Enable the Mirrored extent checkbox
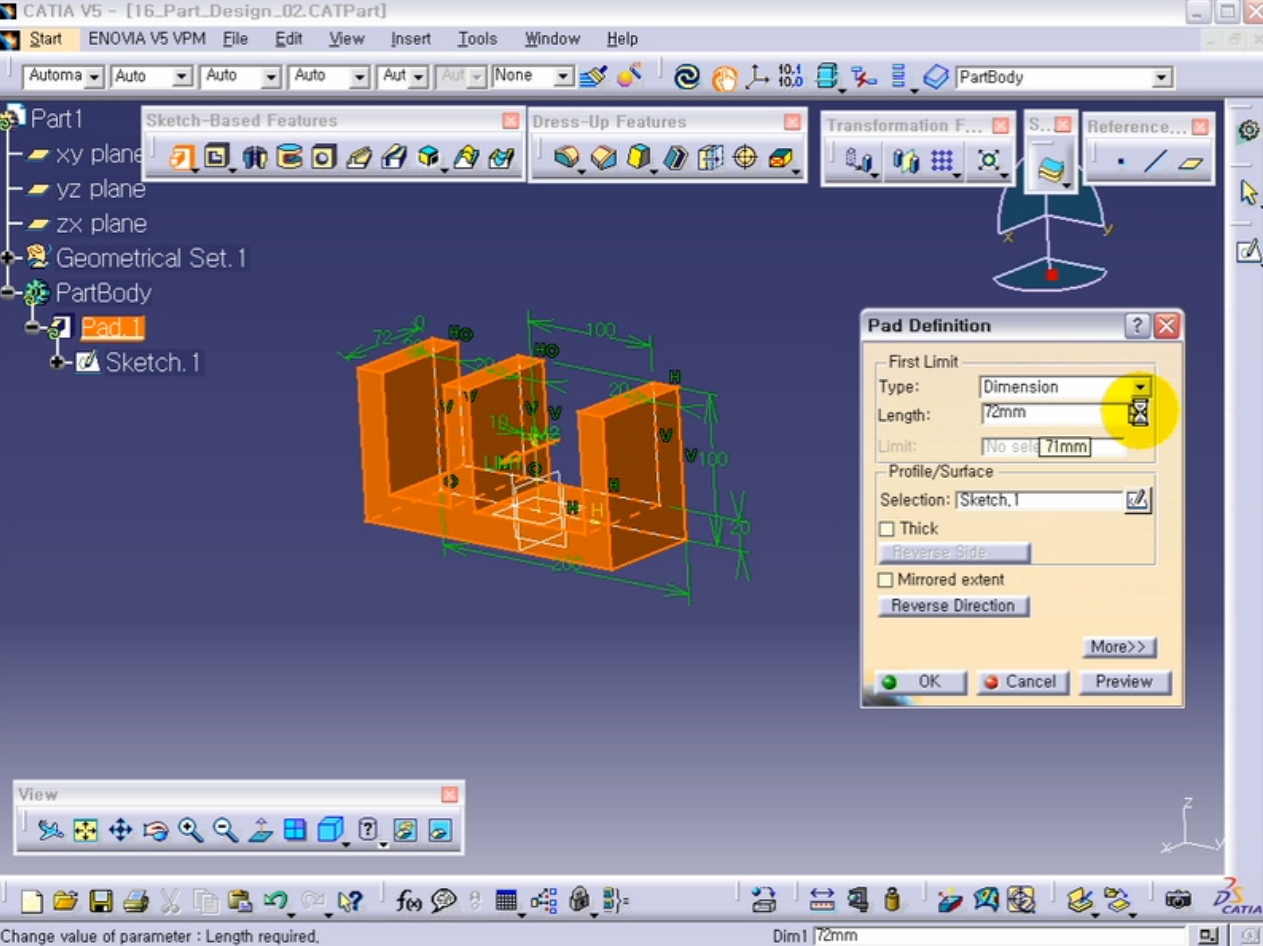1263x946 pixels. [x=886, y=580]
